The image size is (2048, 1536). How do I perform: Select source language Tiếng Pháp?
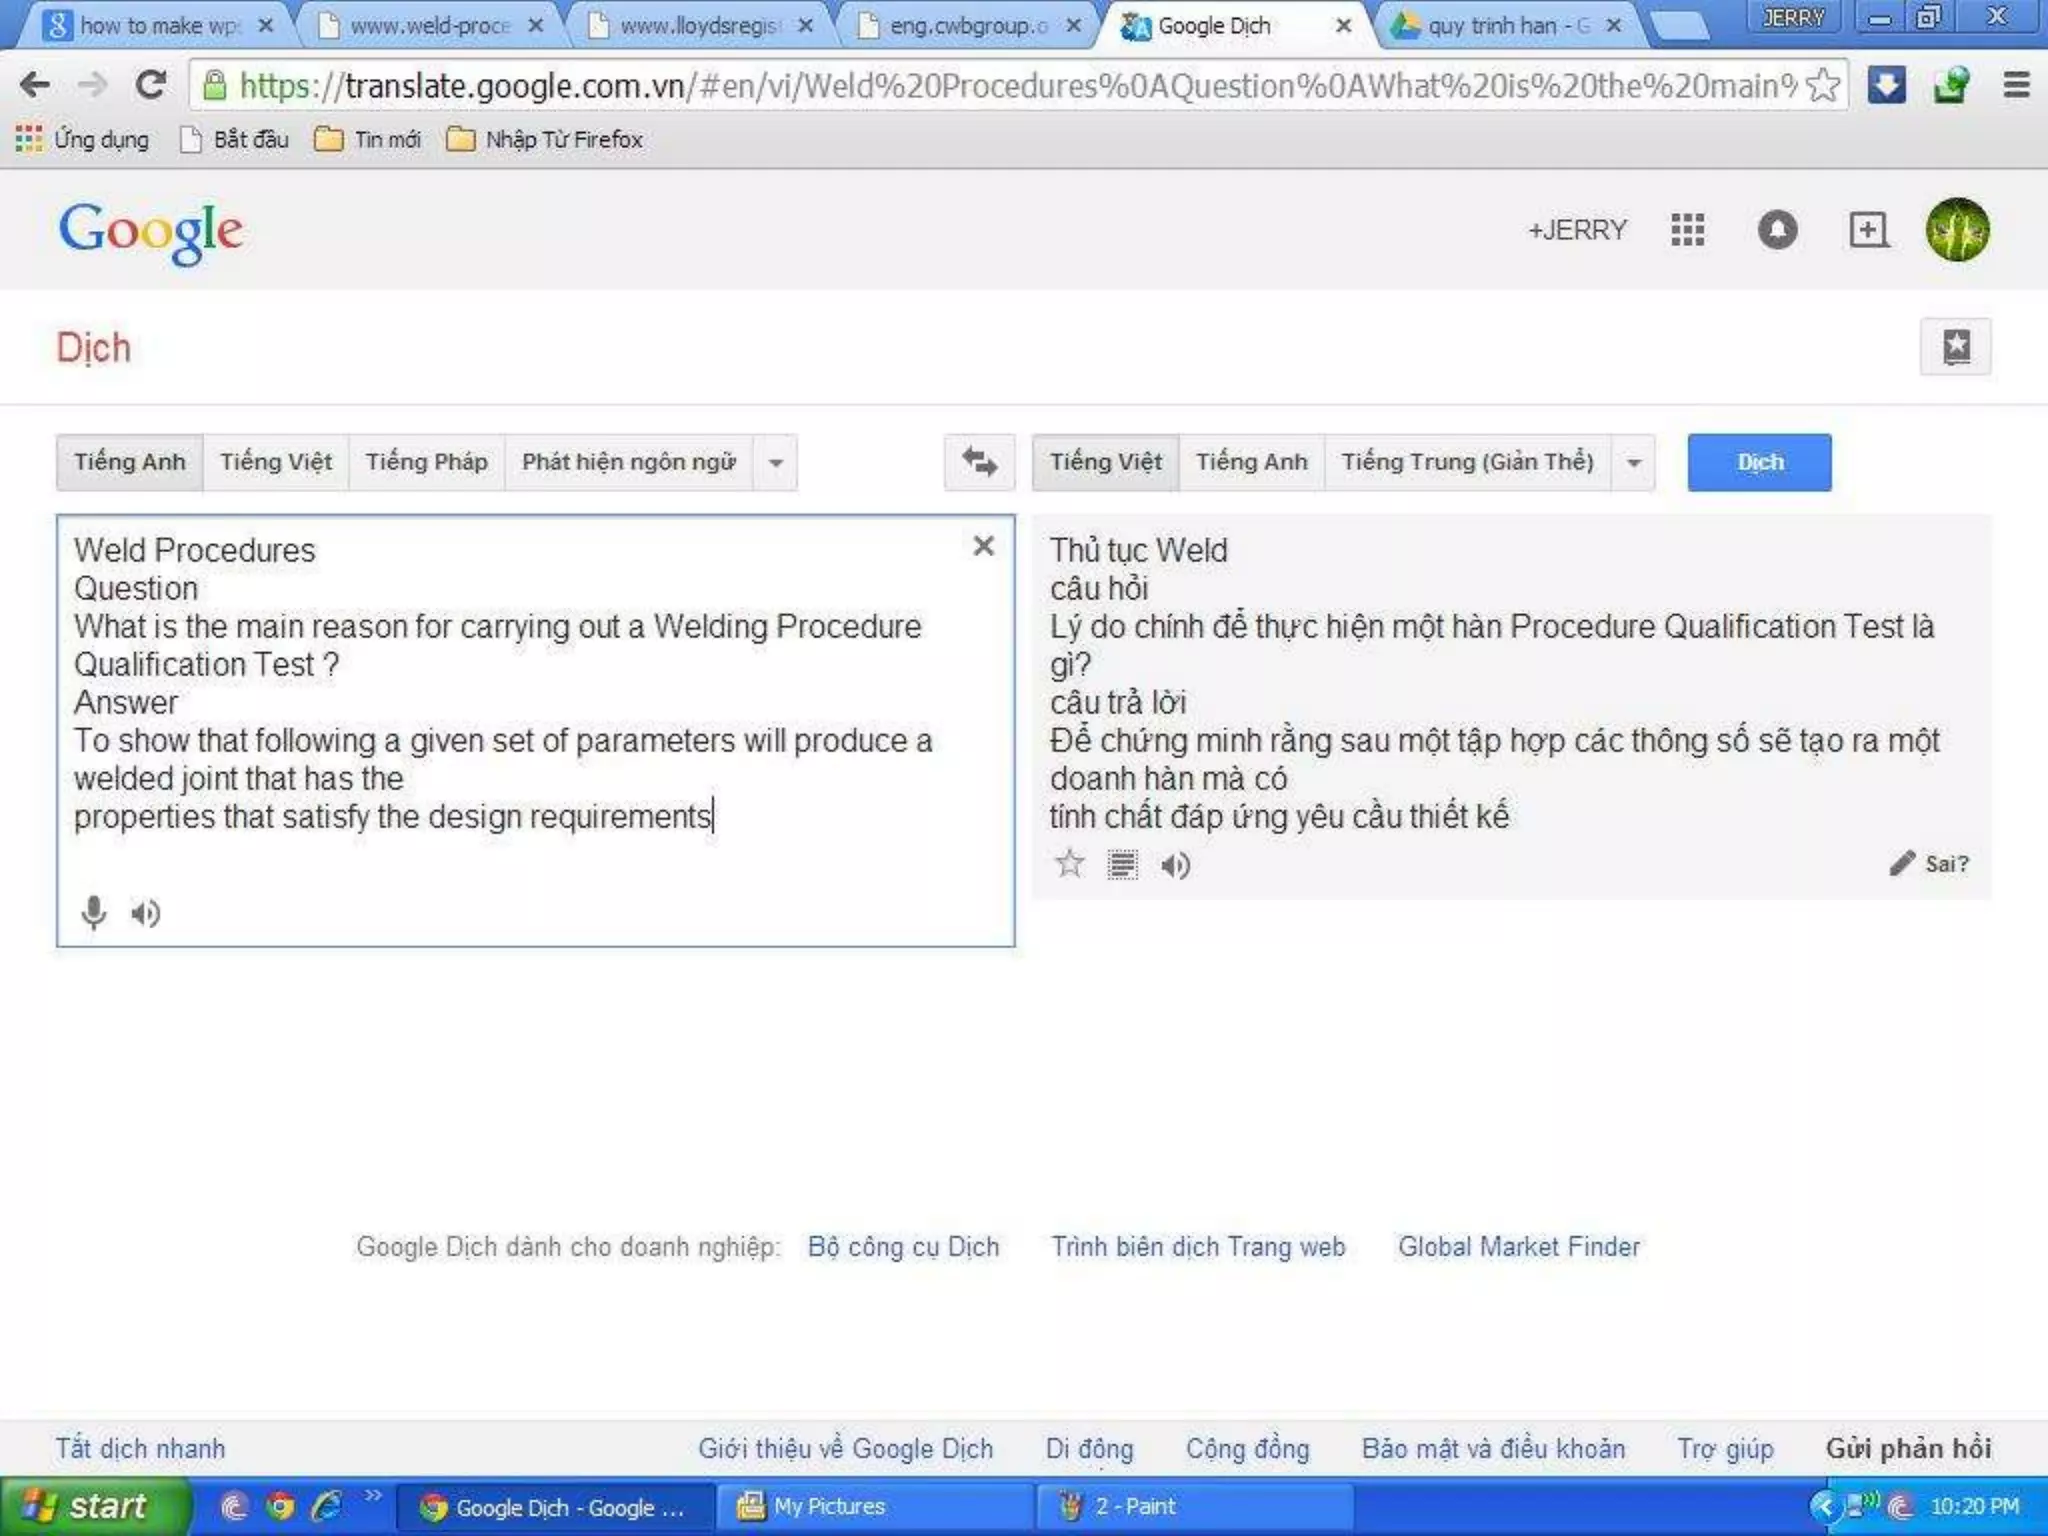tap(427, 462)
